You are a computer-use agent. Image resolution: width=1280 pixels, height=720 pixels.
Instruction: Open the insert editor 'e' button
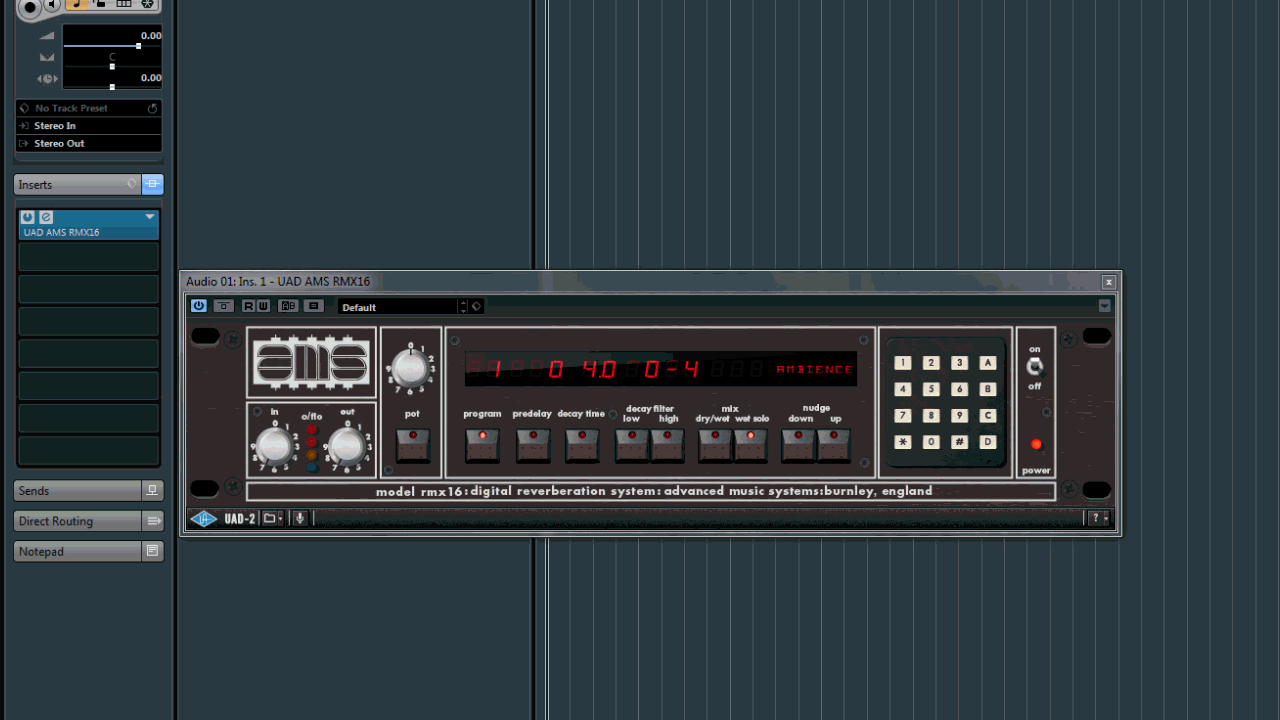click(46, 217)
